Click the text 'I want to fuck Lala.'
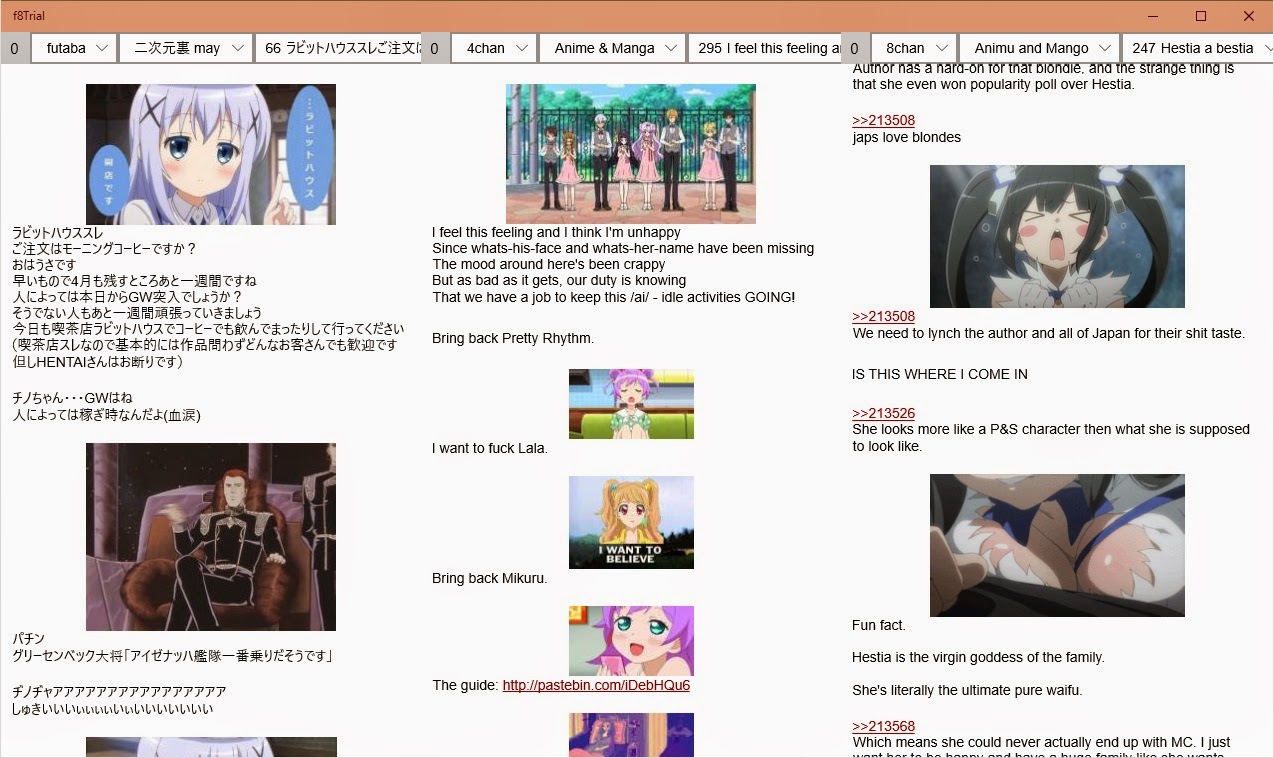This screenshot has width=1274, height=758. 490,448
